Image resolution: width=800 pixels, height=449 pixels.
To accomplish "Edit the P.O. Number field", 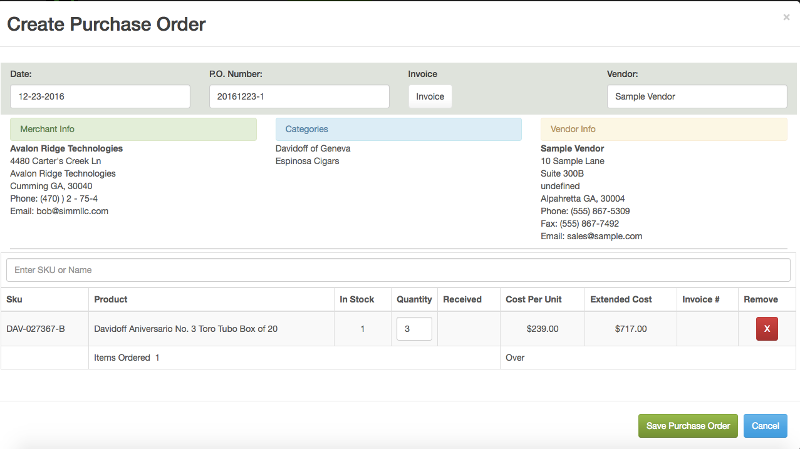I will (x=299, y=96).
